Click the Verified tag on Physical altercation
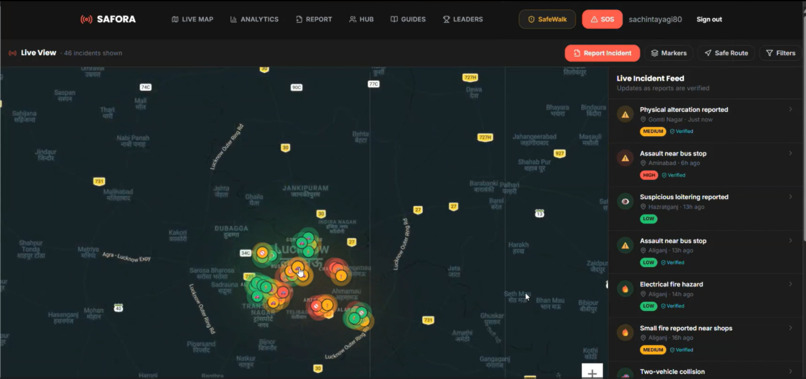 point(681,132)
